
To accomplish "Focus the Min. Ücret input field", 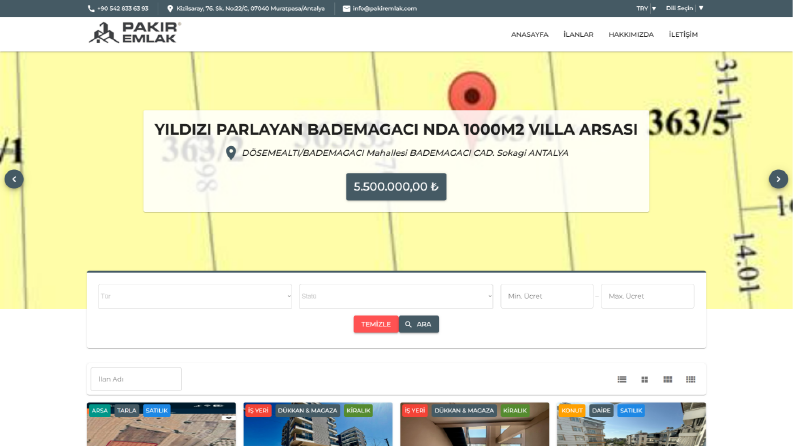I will point(547,296).
